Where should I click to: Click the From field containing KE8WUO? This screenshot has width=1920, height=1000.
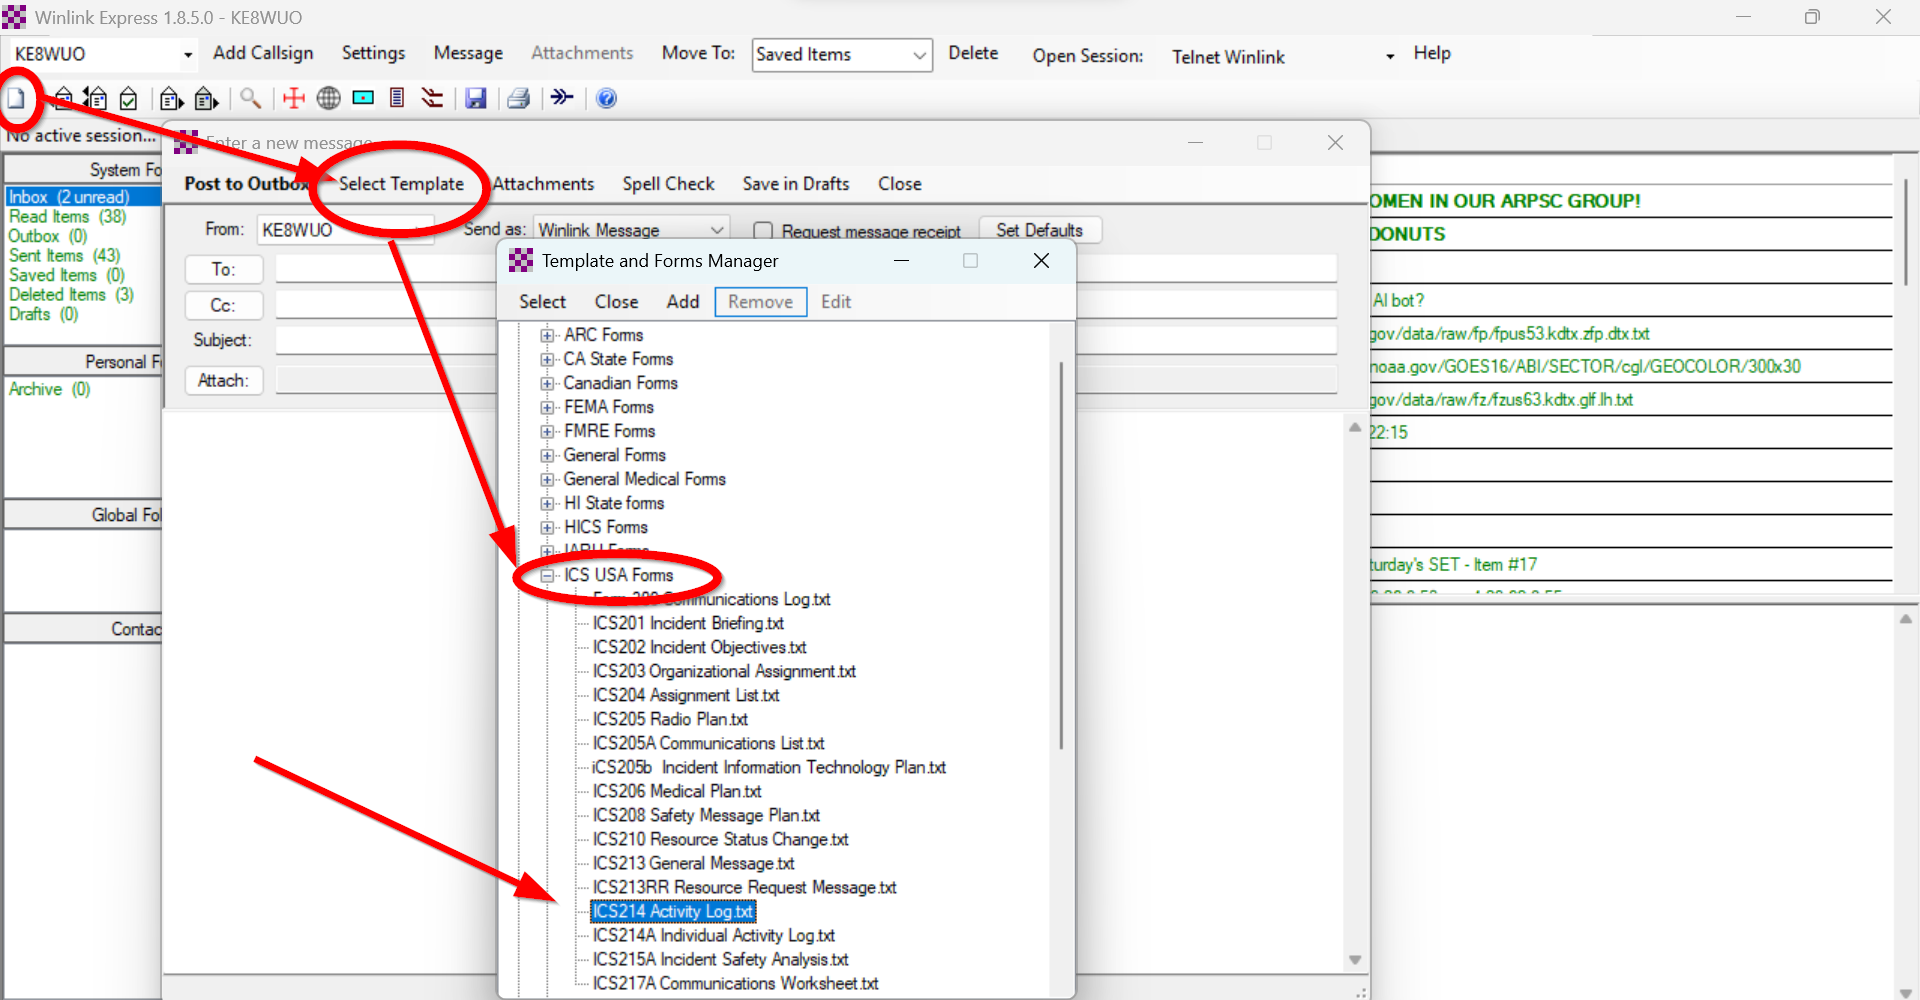(345, 231)
